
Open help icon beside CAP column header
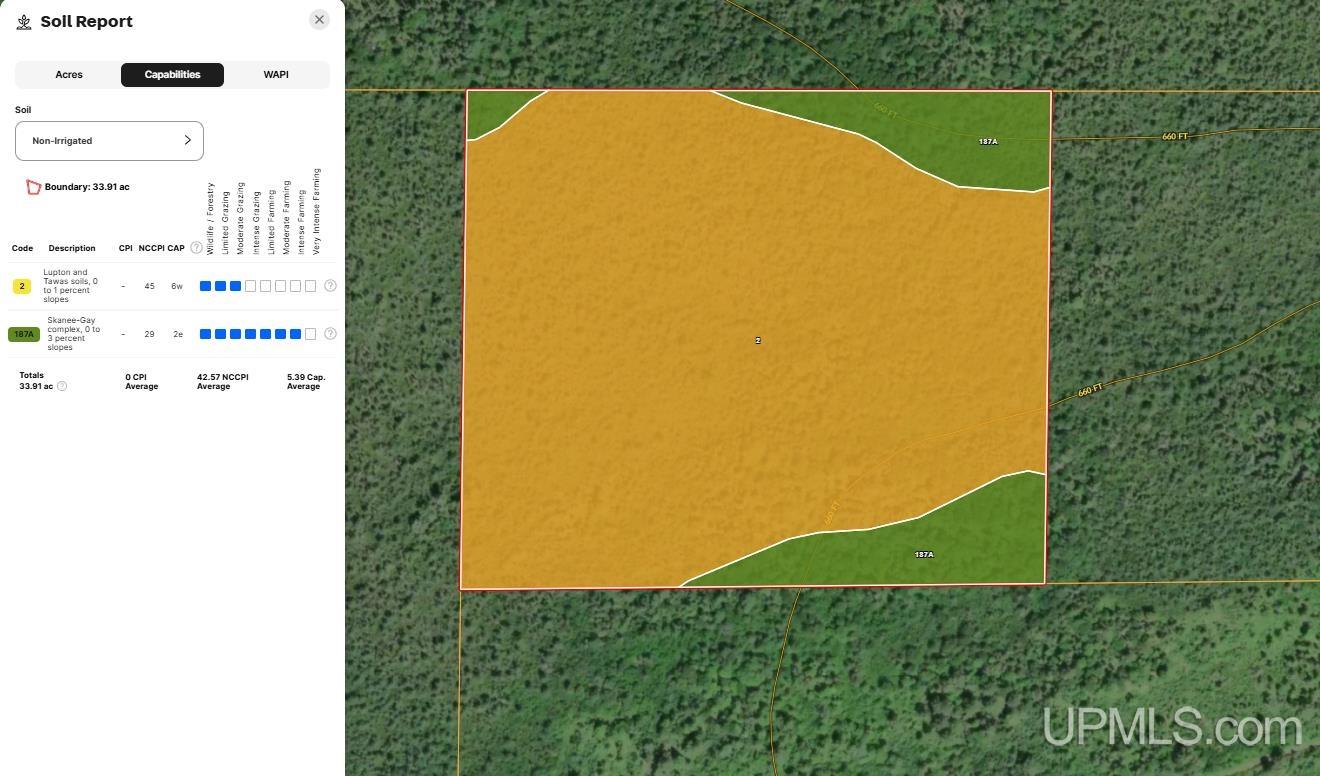196,248
